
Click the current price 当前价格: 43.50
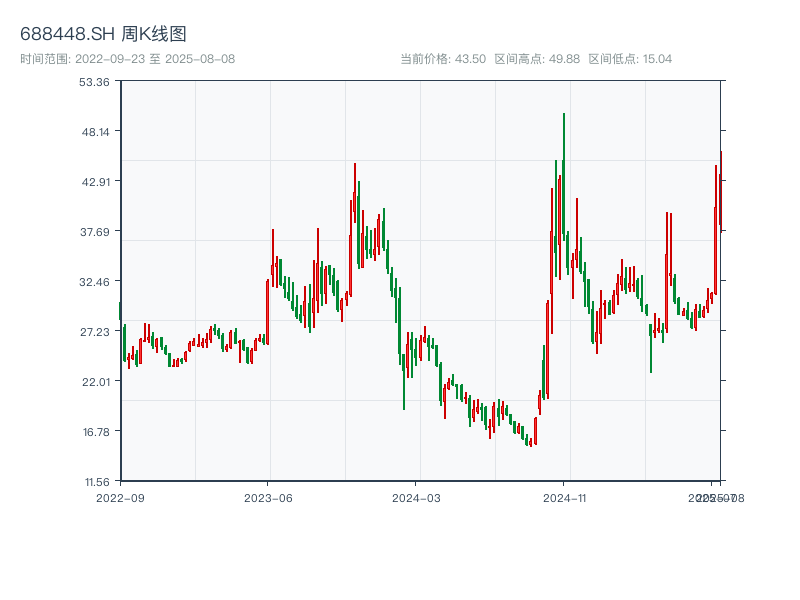(443, 59)
